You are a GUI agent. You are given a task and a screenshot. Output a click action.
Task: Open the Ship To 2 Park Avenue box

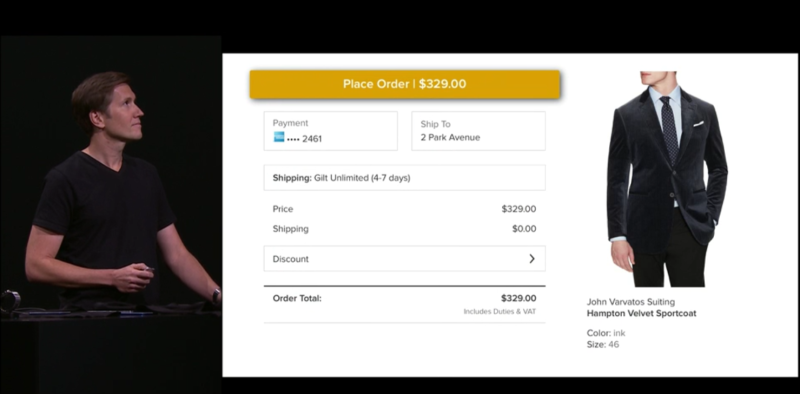pyautogui.click(x=479, y=131)
